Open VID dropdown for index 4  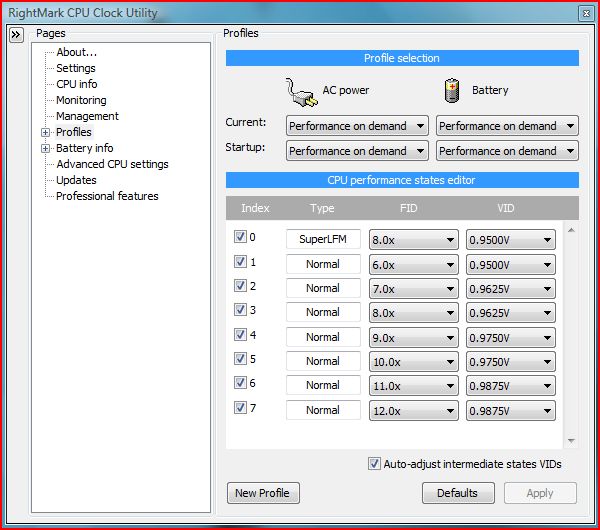click(511, 338)
